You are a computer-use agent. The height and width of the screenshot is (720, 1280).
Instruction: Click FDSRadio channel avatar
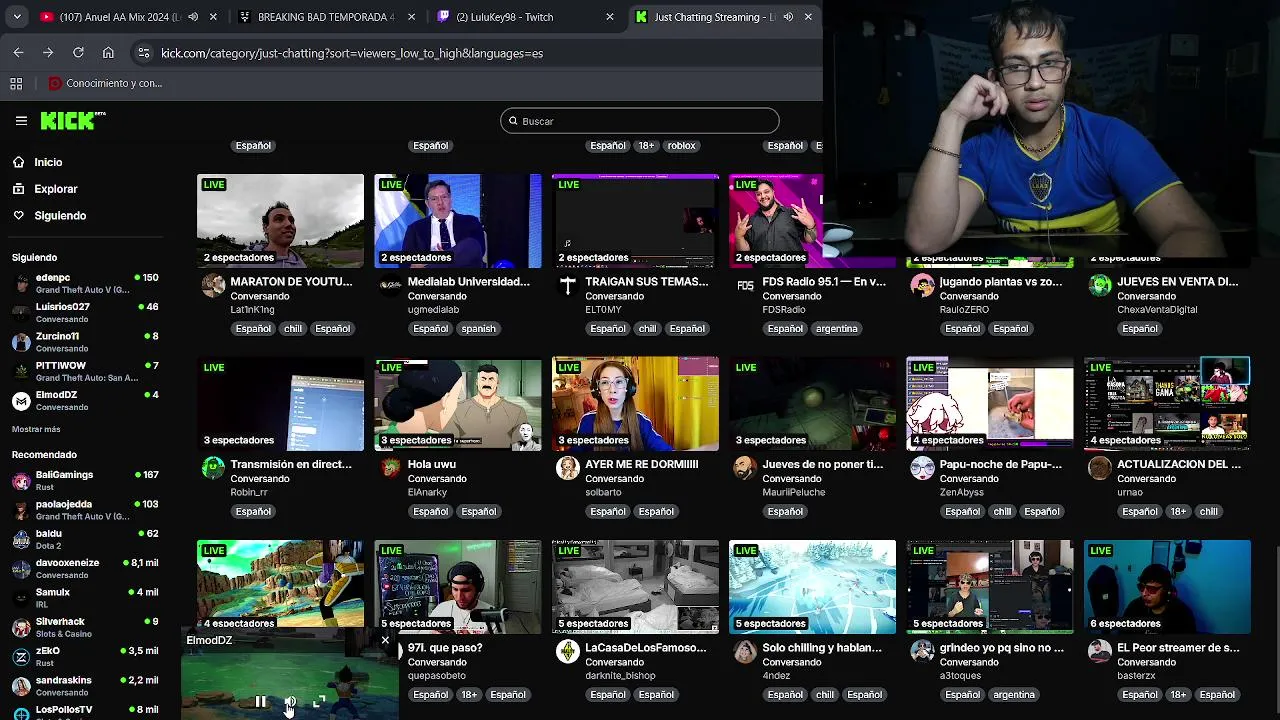(x=745, y=286)
